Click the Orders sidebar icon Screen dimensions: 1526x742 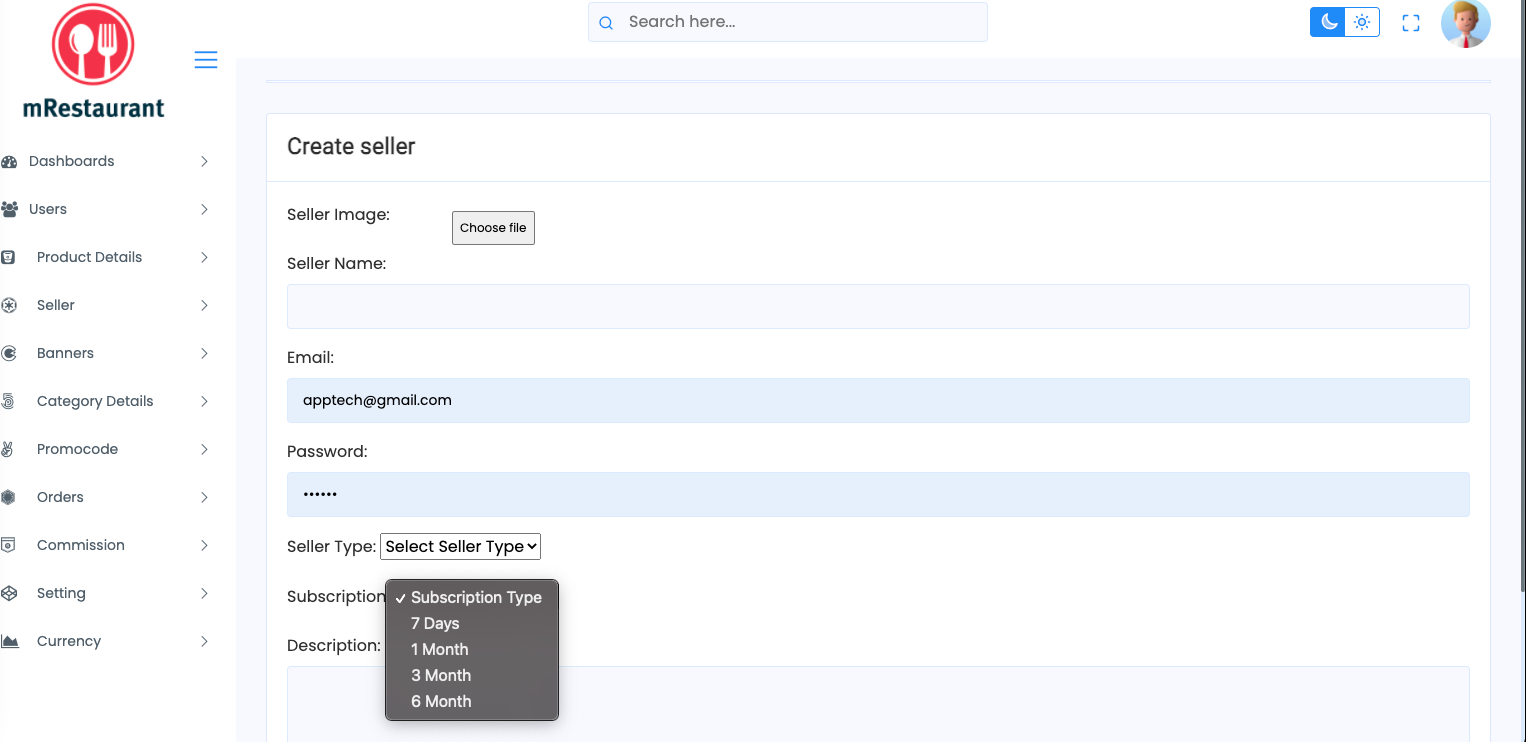[8, 497]
